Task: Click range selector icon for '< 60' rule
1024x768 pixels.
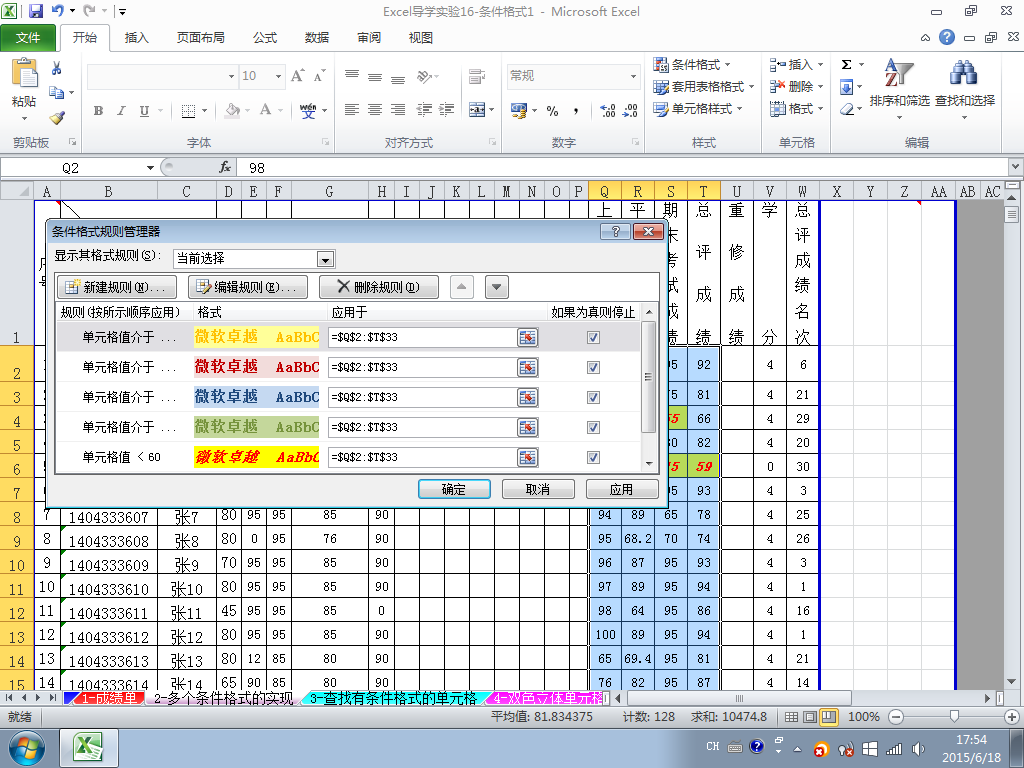Action: tap(527, 457)
